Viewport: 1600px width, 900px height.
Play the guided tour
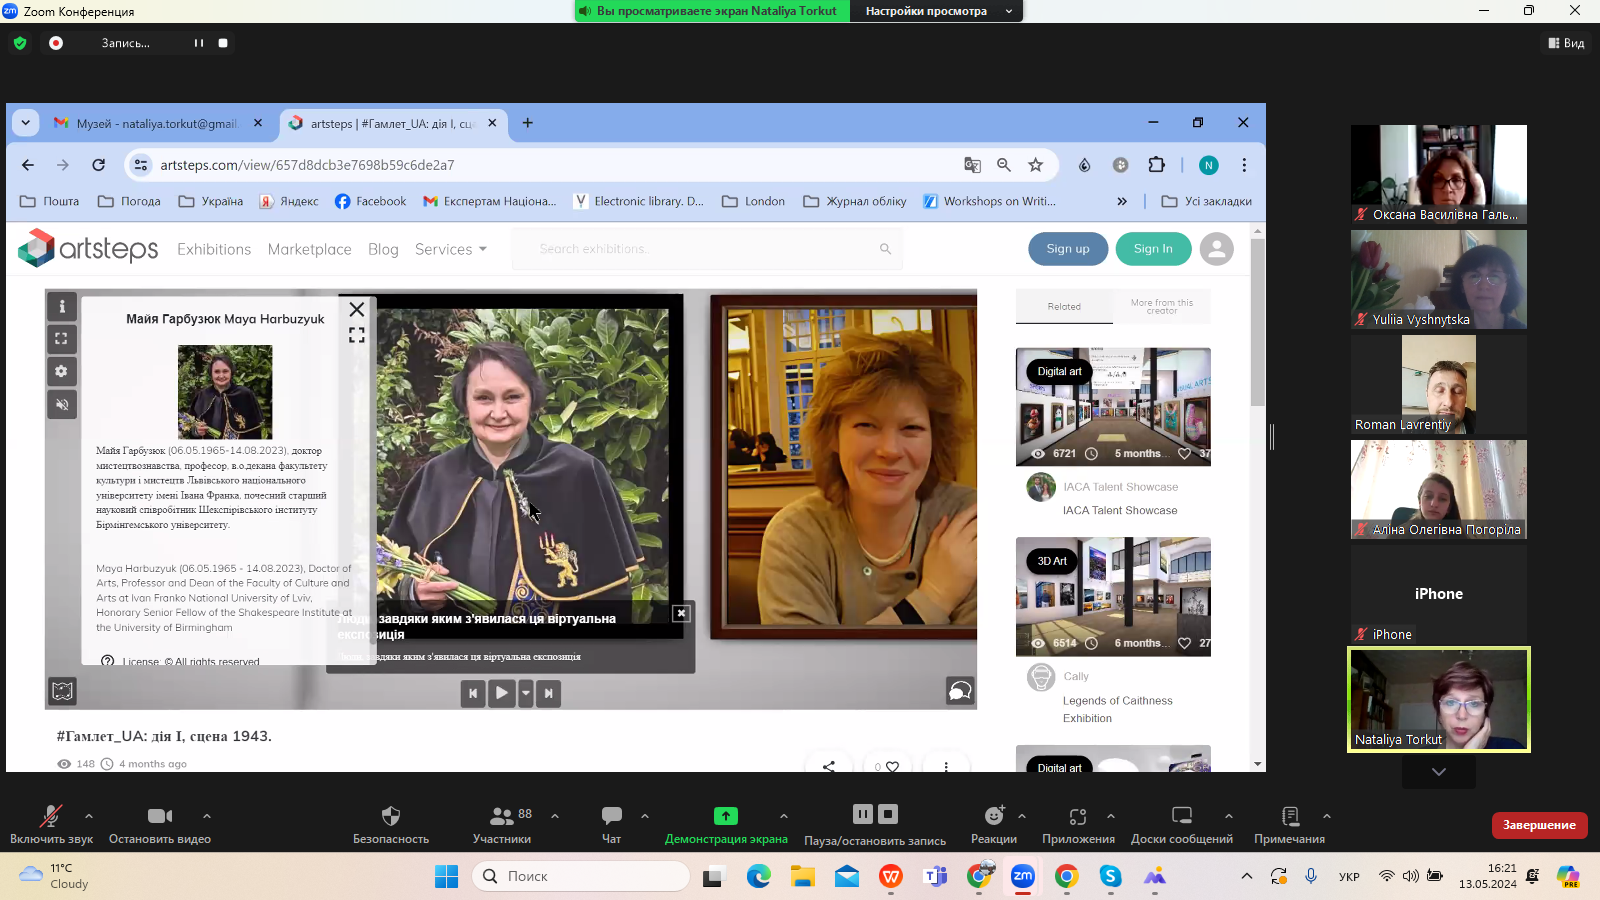pos(501,692)
